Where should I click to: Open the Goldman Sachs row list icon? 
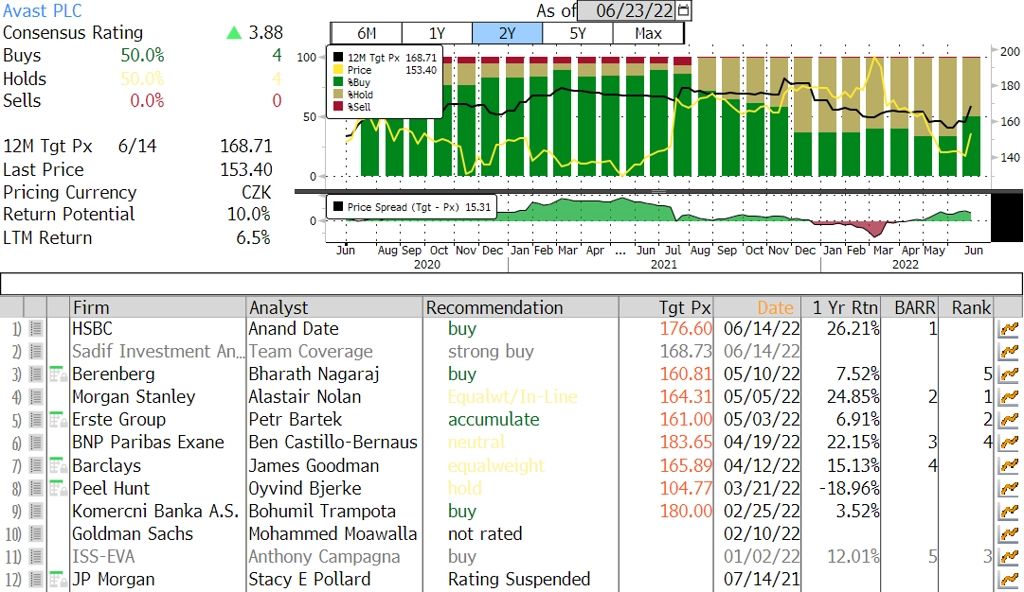pyautogui.click(x=36, y=534)
